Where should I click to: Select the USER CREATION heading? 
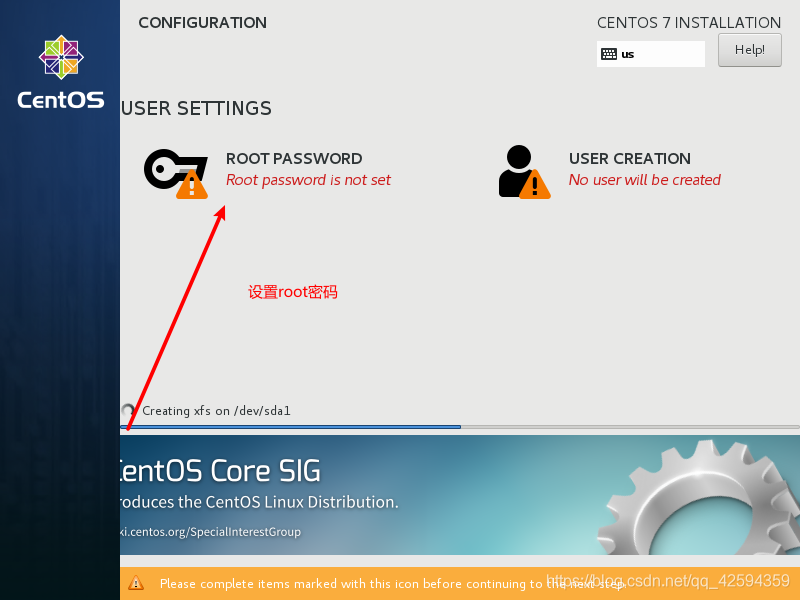tap(630, 159)
